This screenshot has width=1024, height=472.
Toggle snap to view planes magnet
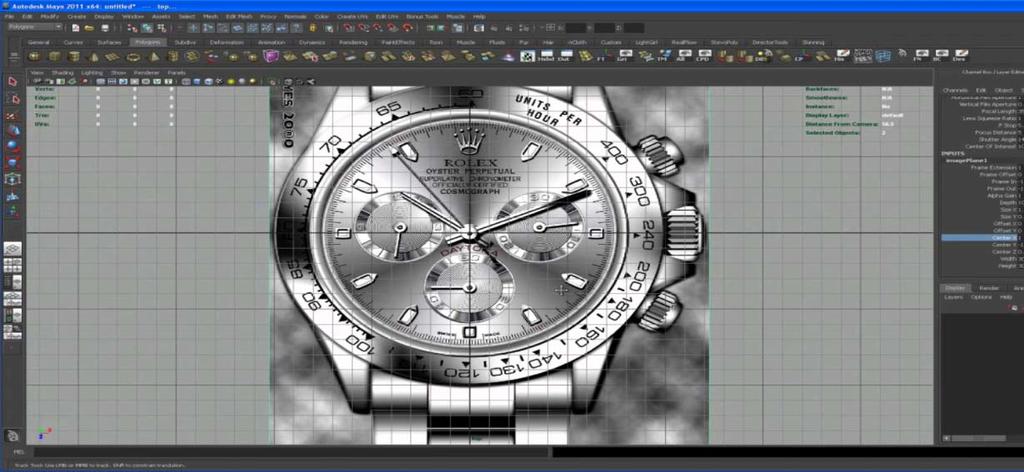pyautogui.click(x=392, y=28)
